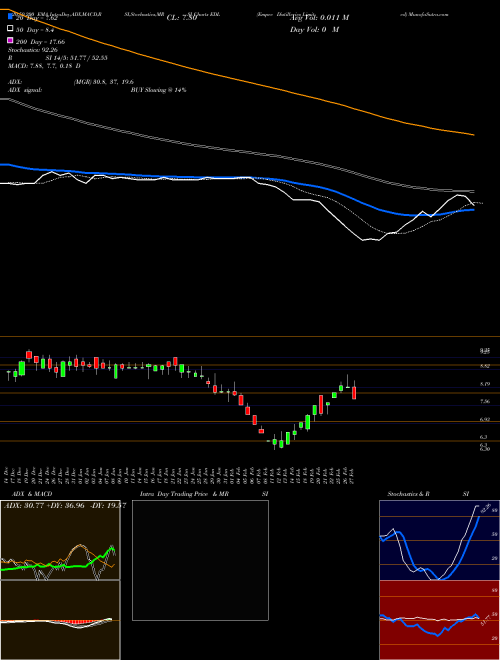Open the MACD histogram chart panel
The image size is (500, 660).
60,620
